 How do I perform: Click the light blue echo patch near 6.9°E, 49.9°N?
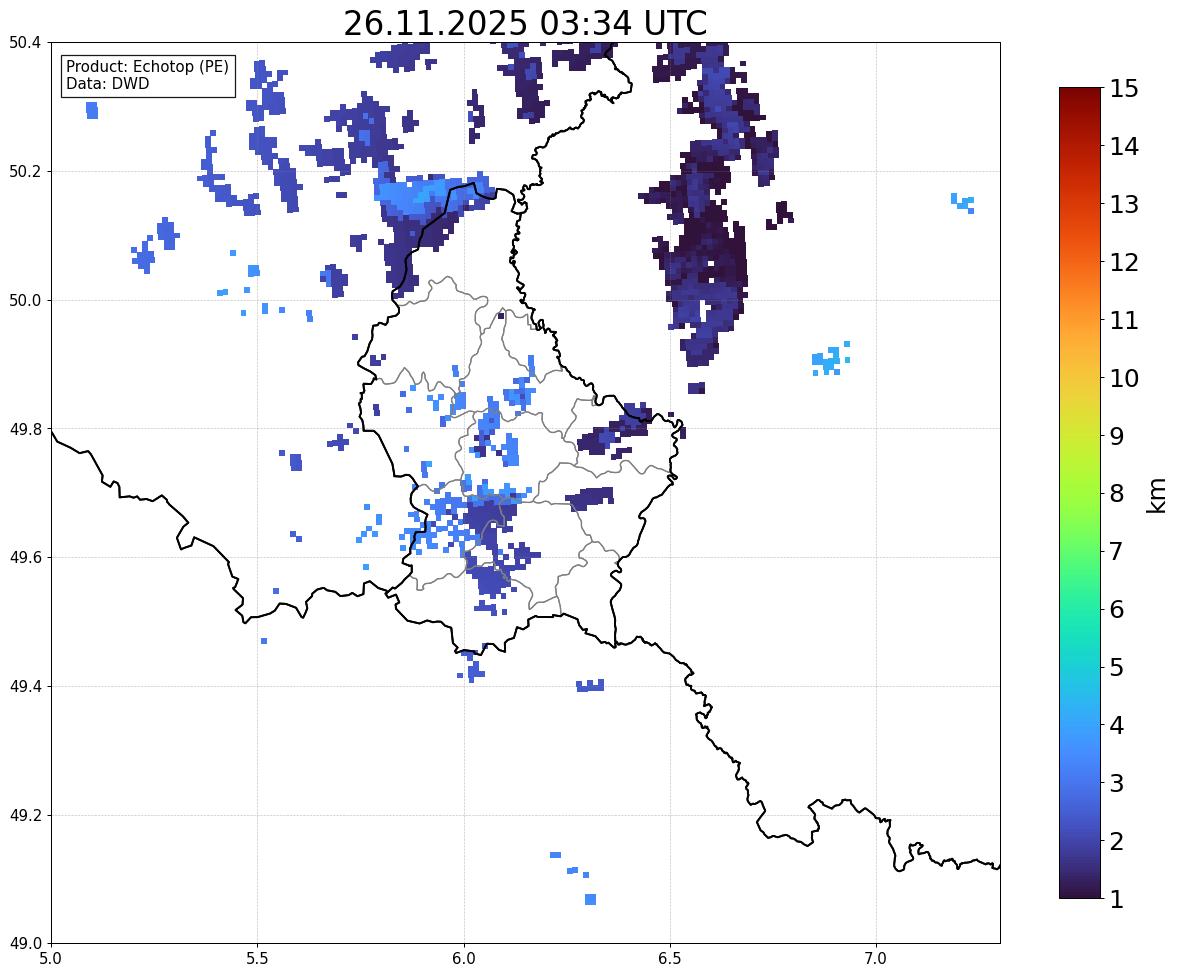830,359
